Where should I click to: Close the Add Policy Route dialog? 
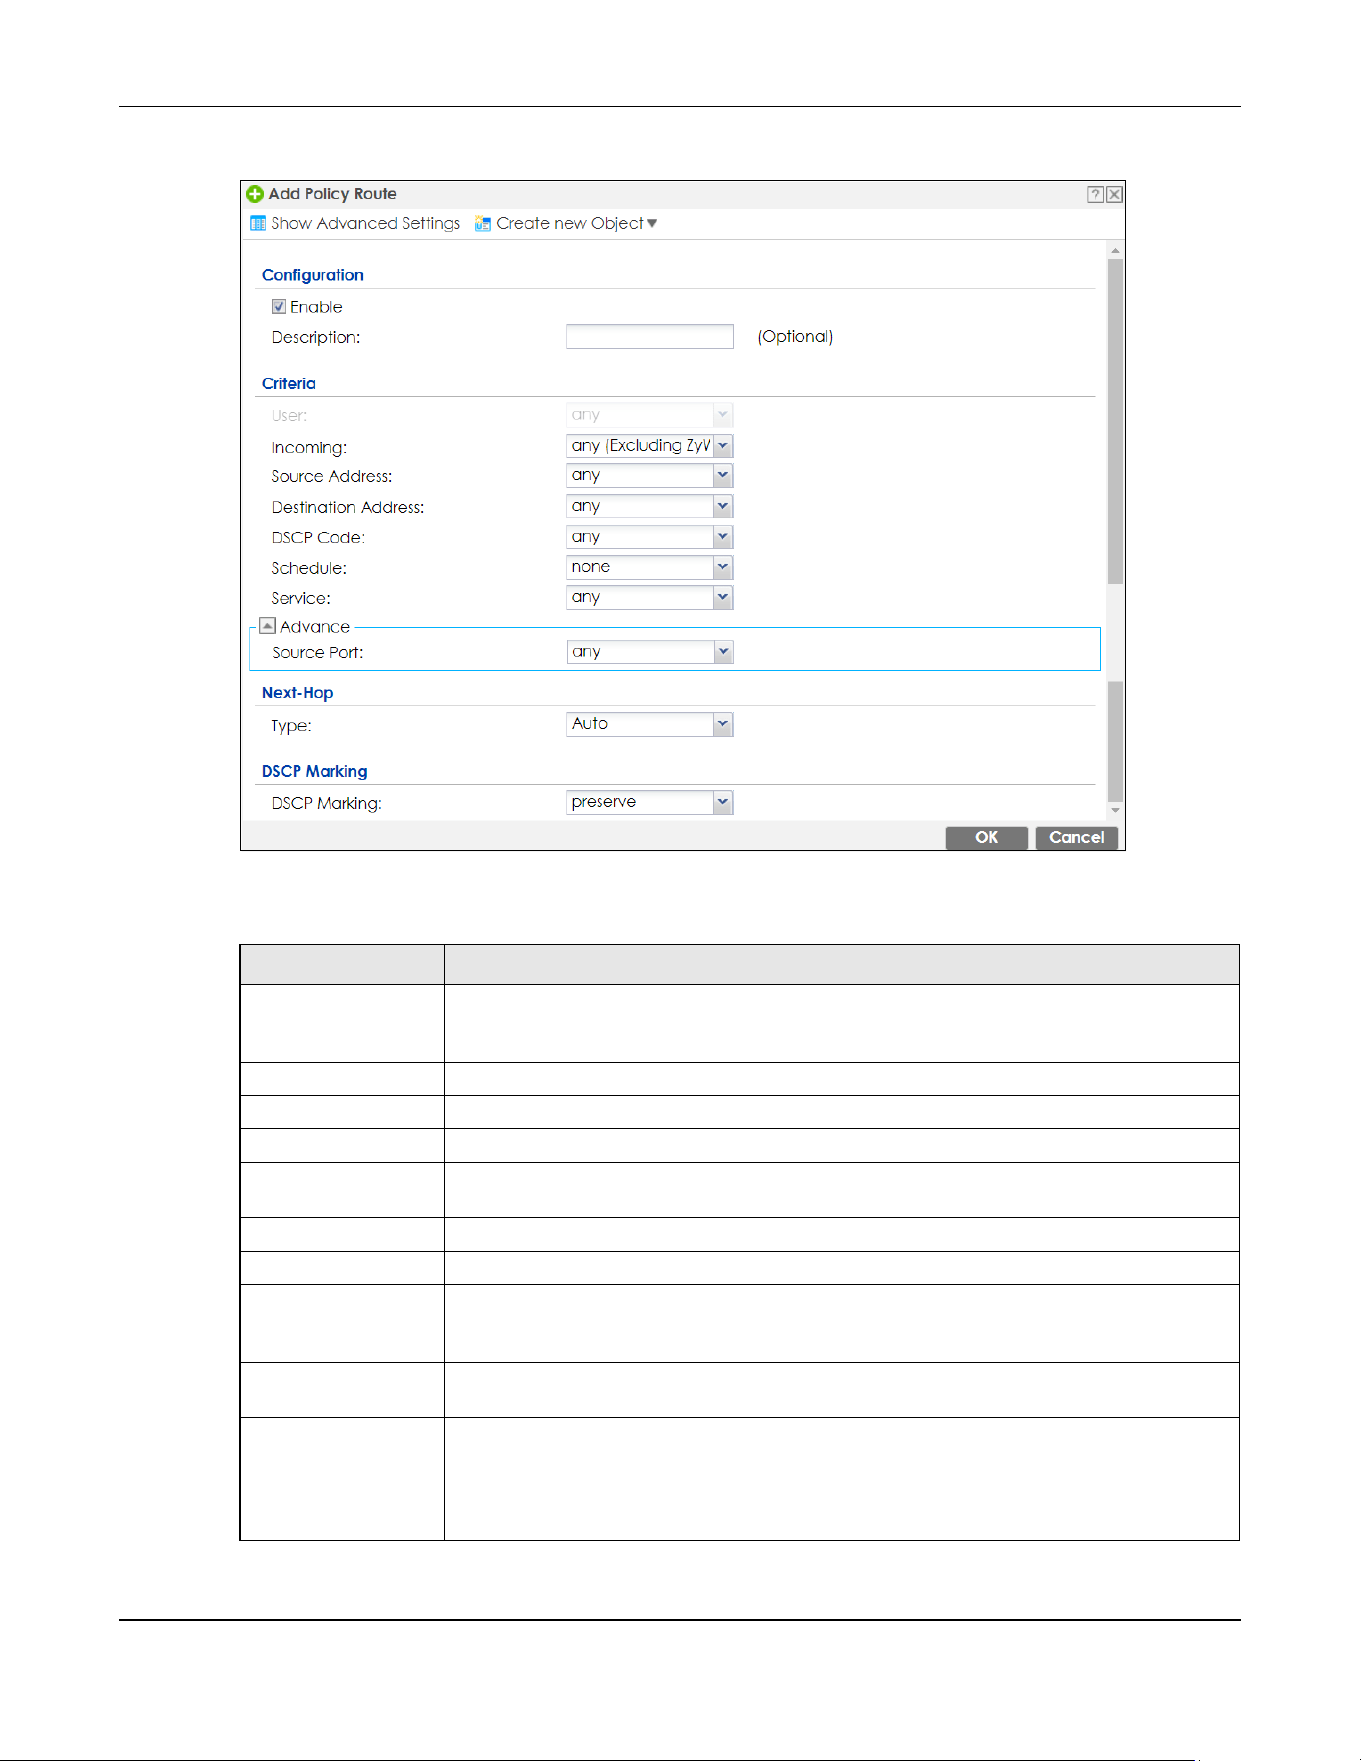tap(1114, 194)
